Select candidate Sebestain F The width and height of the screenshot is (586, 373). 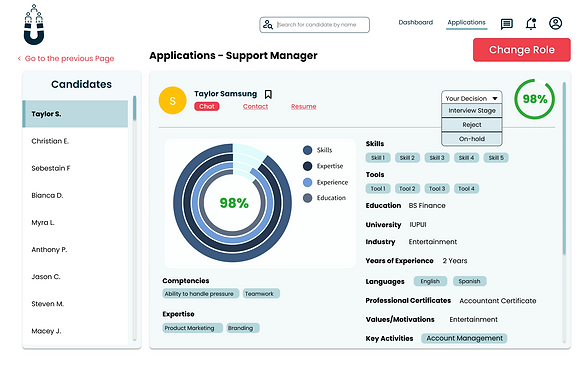coord(75,169)
